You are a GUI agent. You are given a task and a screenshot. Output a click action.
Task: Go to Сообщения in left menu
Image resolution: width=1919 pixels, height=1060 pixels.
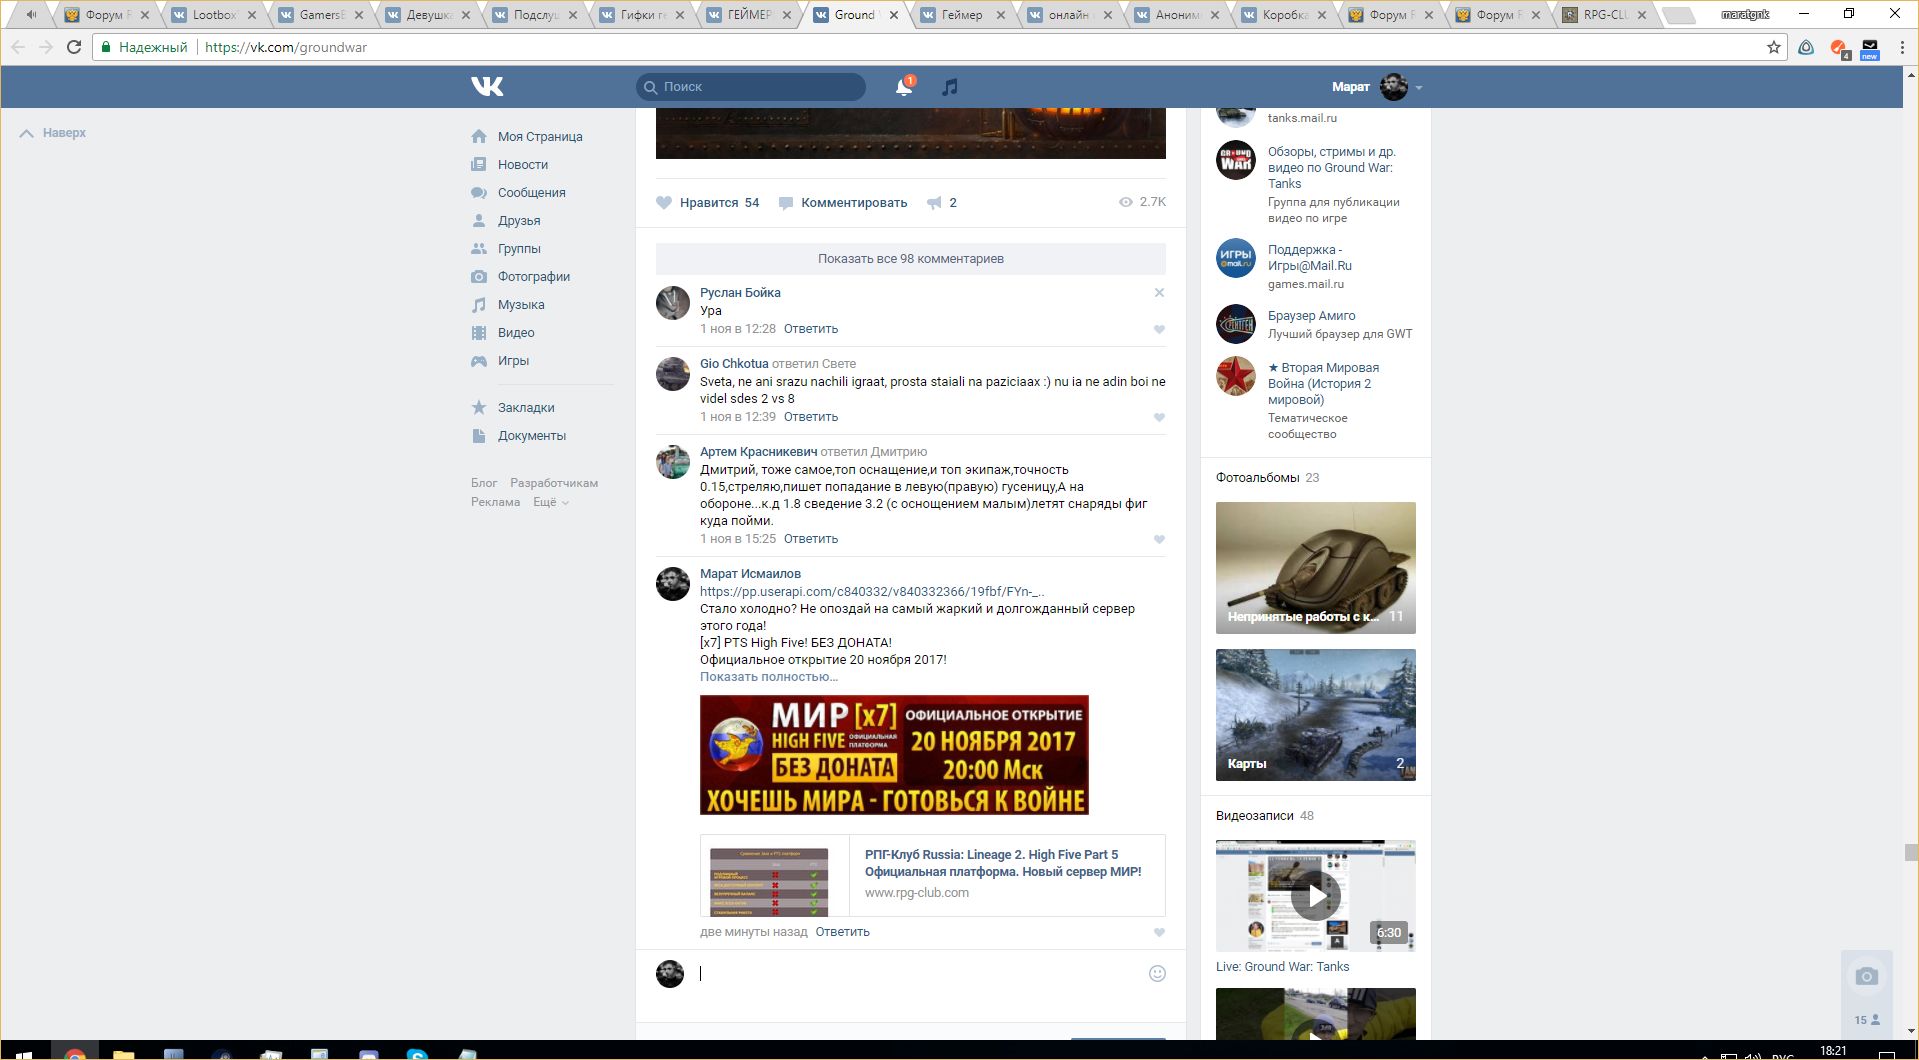tap(531, 193)
